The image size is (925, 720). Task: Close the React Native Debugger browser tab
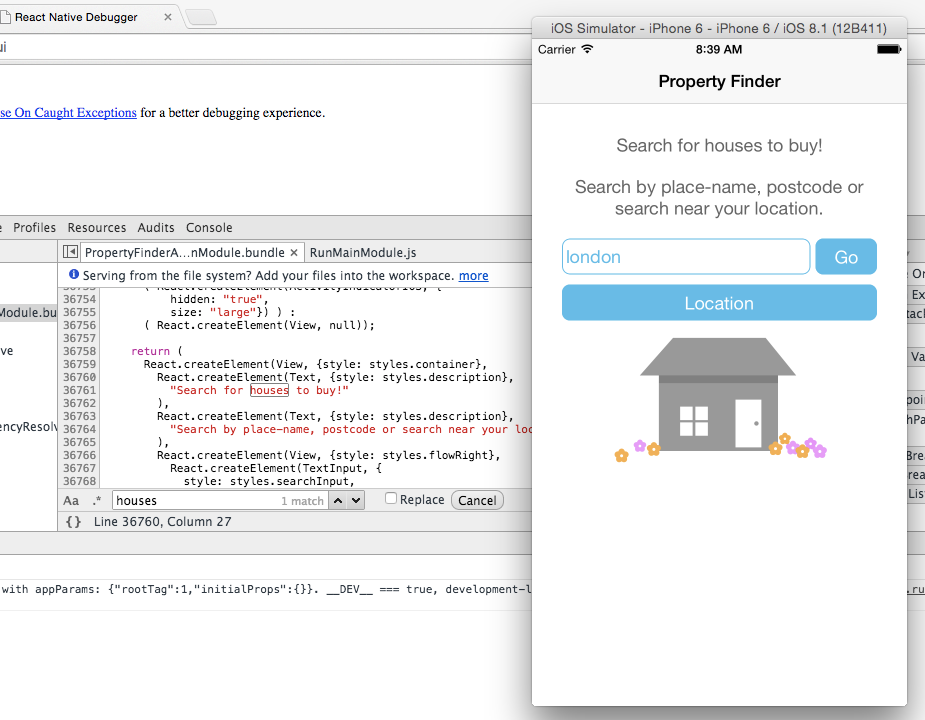tap(167, 17)
